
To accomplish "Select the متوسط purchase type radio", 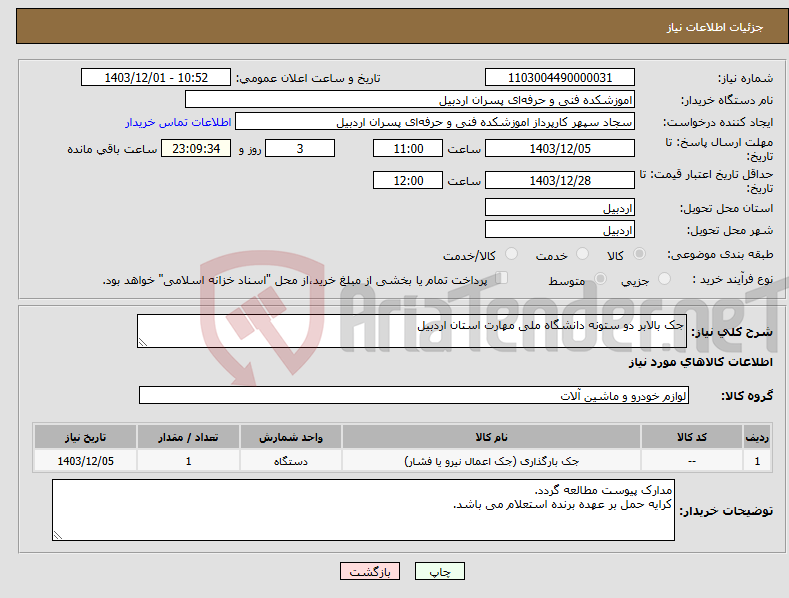I will click(600, 278).
